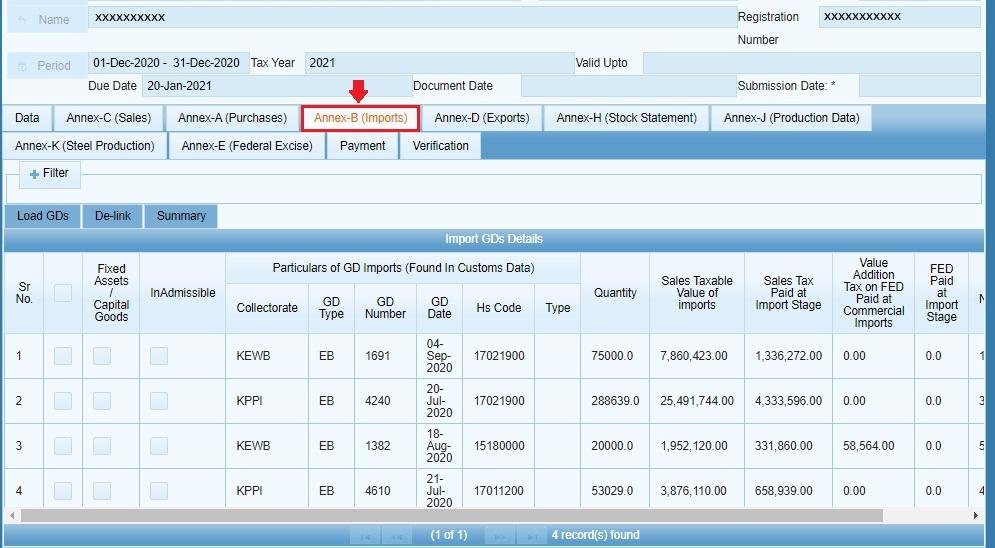The width and height of the screenshot is (995, 548).
Task: Go to Annex-J (Production Data) tab
Action: [791, 118]
